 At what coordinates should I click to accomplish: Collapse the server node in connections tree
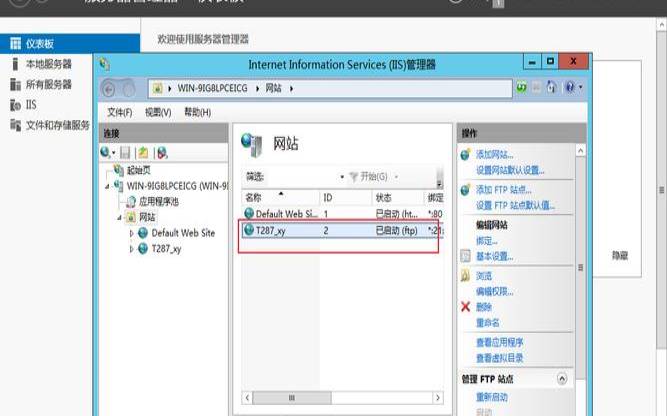click(x=107, y=186)
